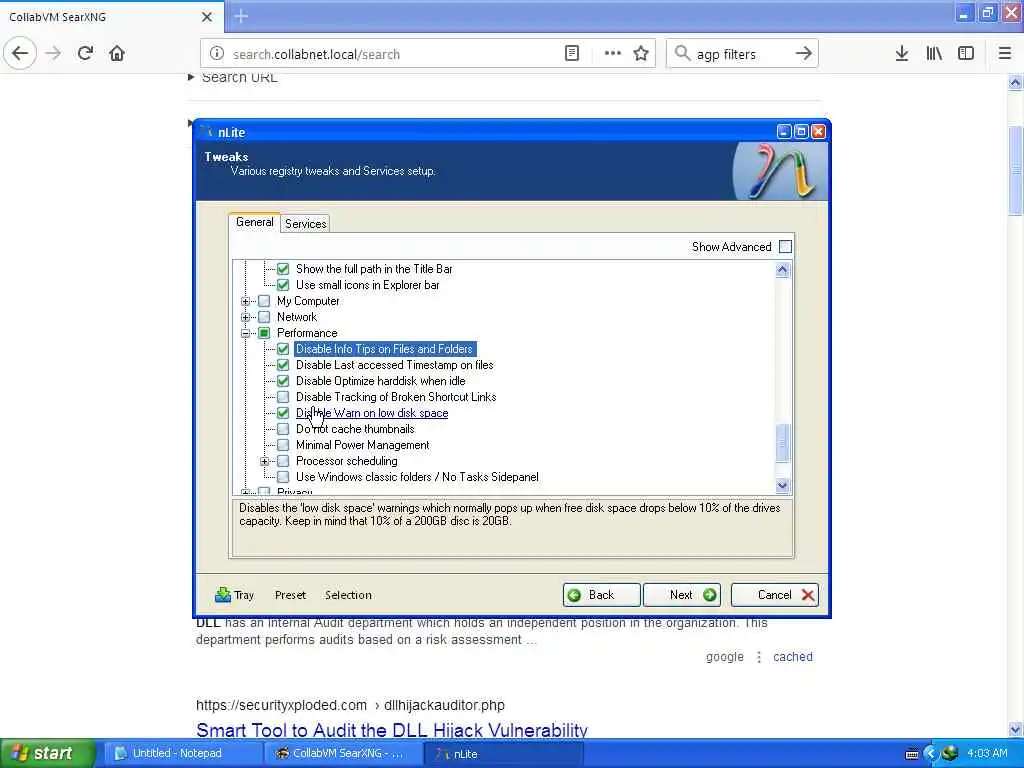Check Minimal Power Management option

click(283, 445)
